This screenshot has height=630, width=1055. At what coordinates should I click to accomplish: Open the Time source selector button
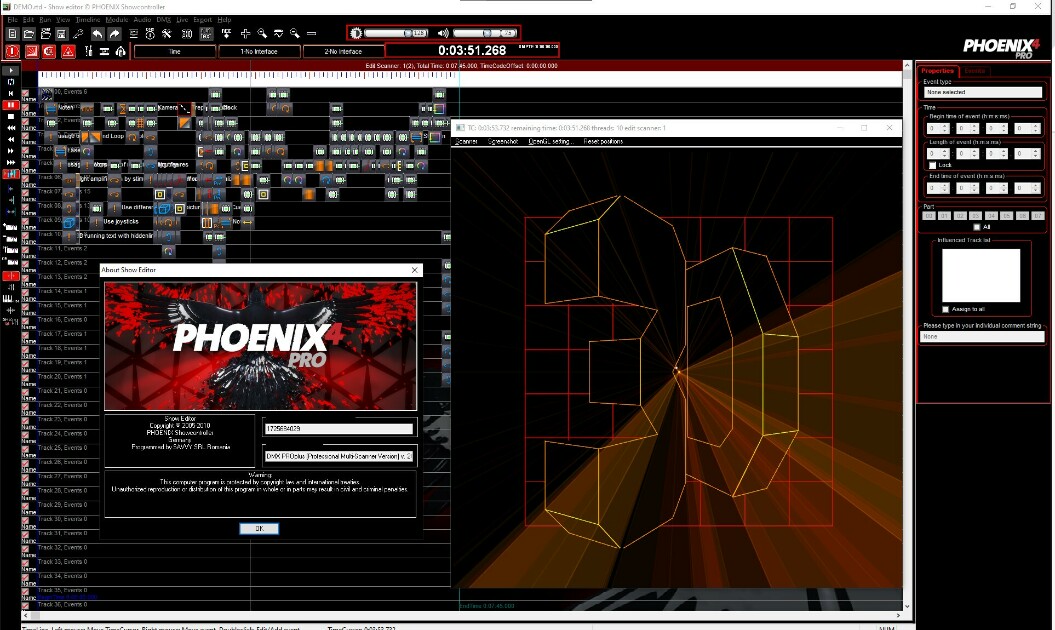tap(175, 51)
